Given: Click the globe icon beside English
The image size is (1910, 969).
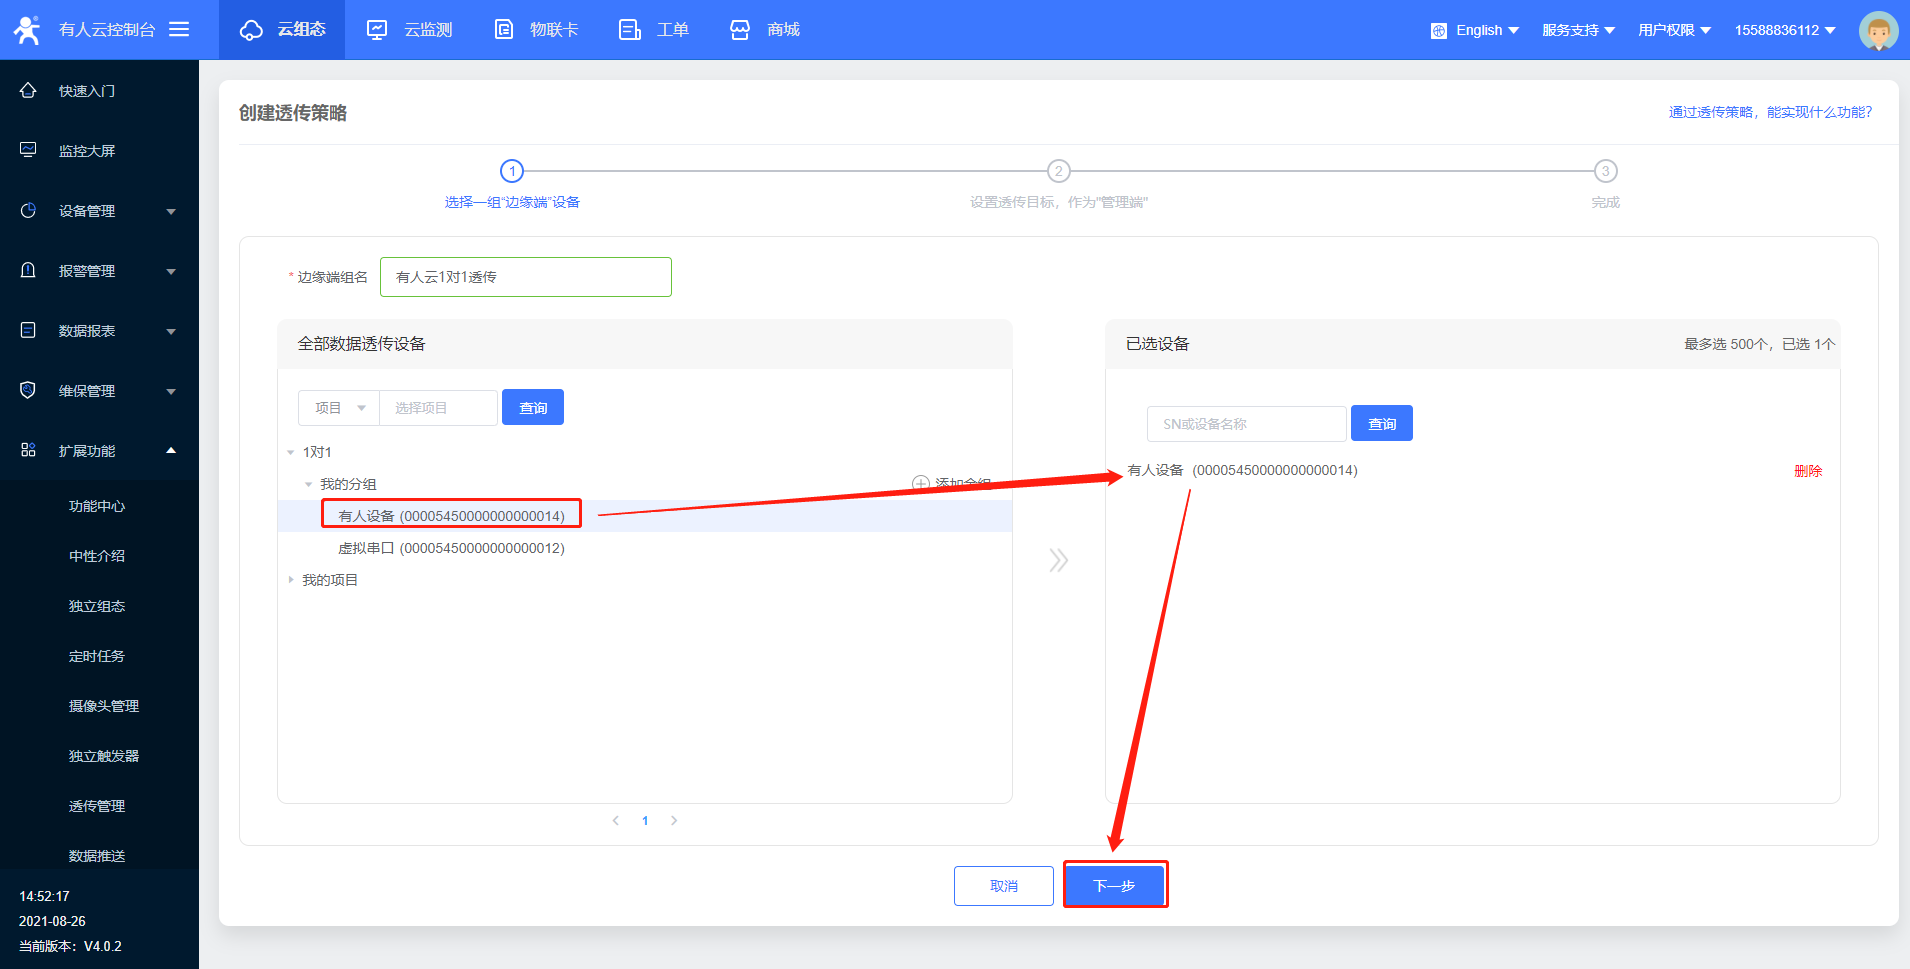Looking at the screenshot, I should coord(1438,30).
